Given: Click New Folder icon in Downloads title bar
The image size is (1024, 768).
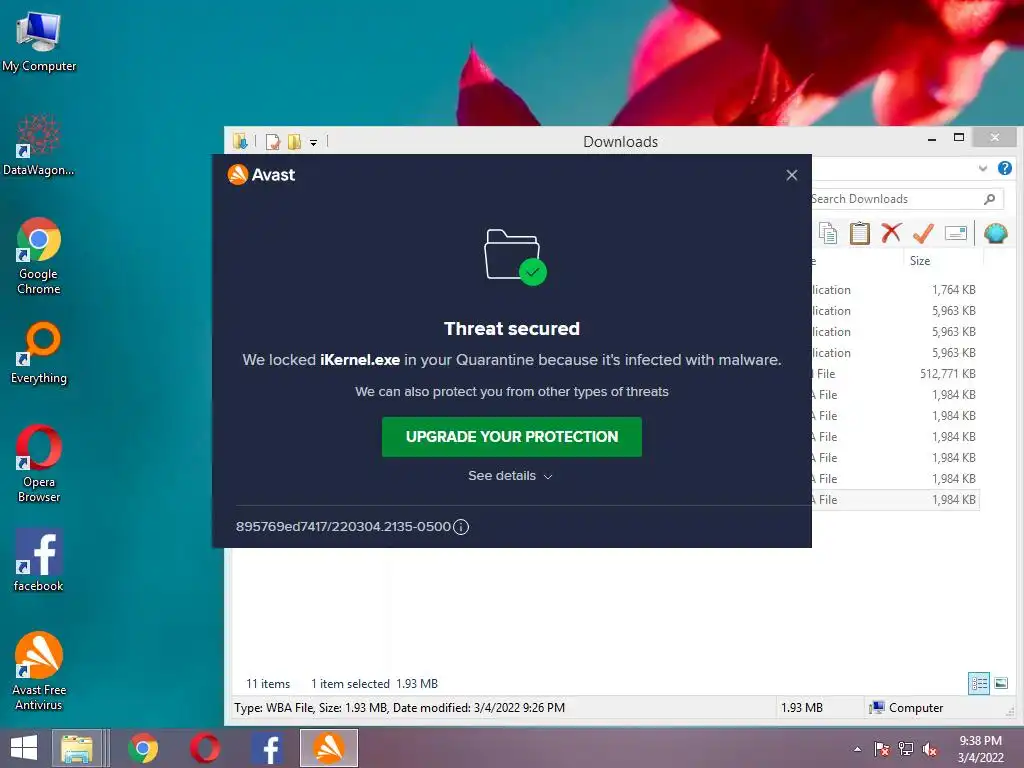Looking at the screenshot, I should [x=295, y=142].
